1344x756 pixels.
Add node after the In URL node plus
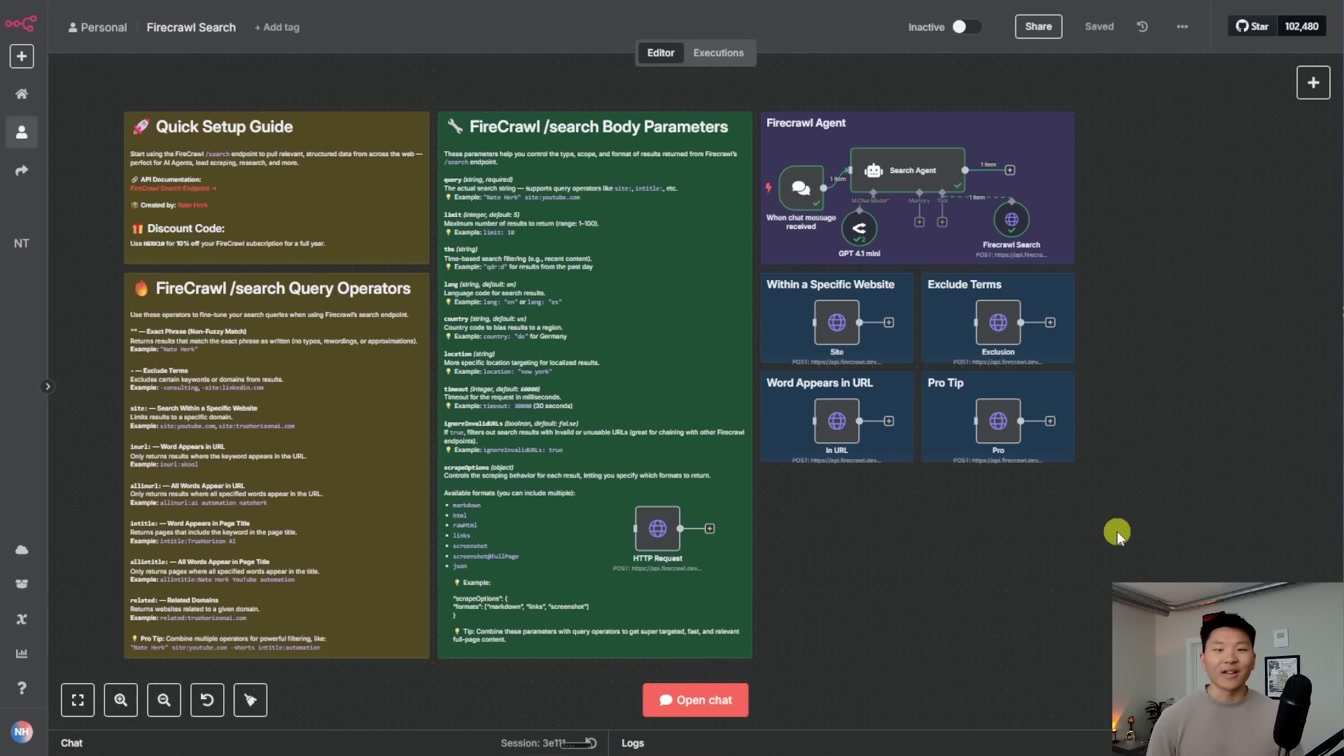[889, 421]
